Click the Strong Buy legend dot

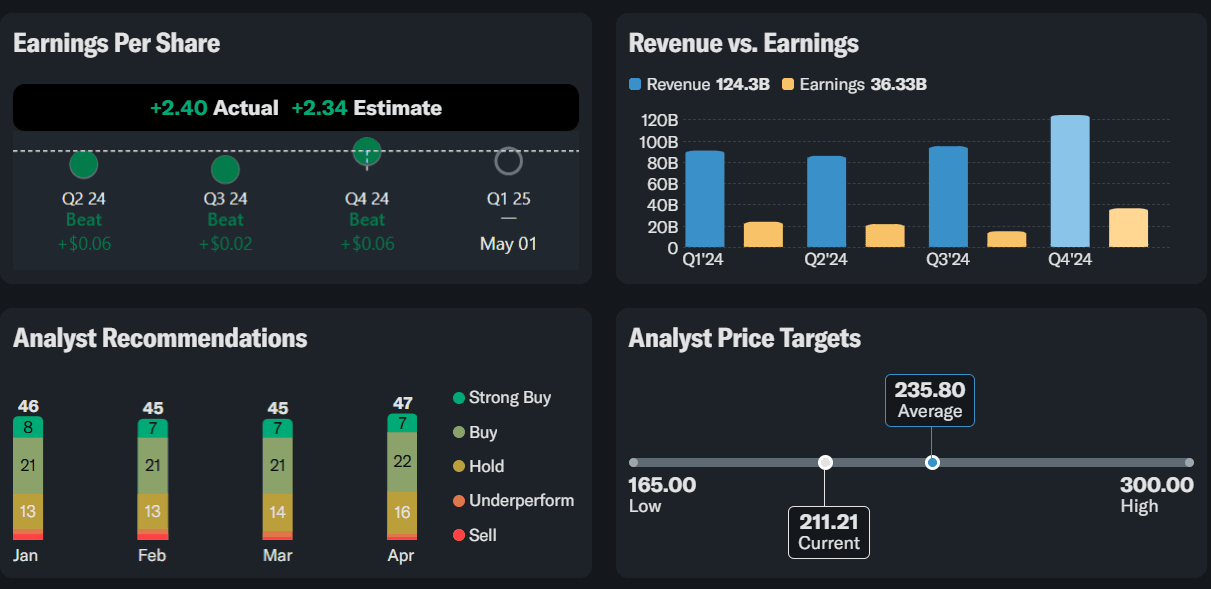tap(459, 398)
